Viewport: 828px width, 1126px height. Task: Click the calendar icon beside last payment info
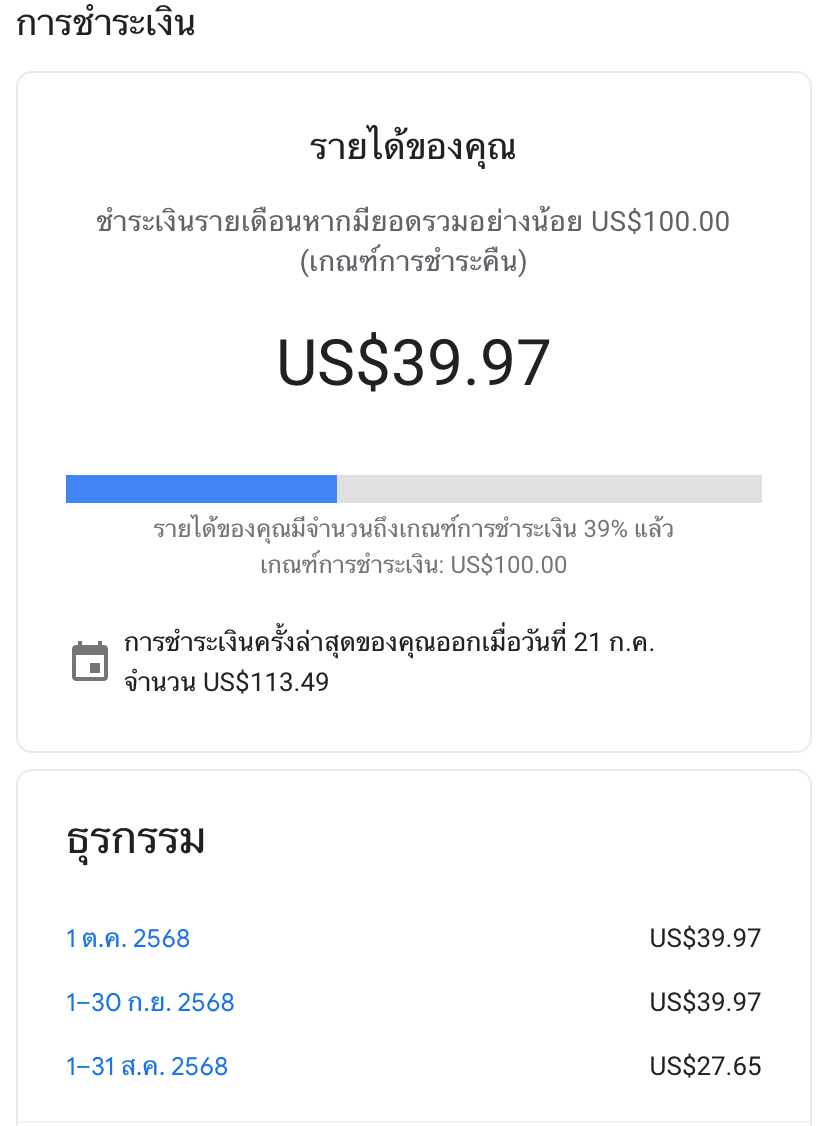[90, 662]
